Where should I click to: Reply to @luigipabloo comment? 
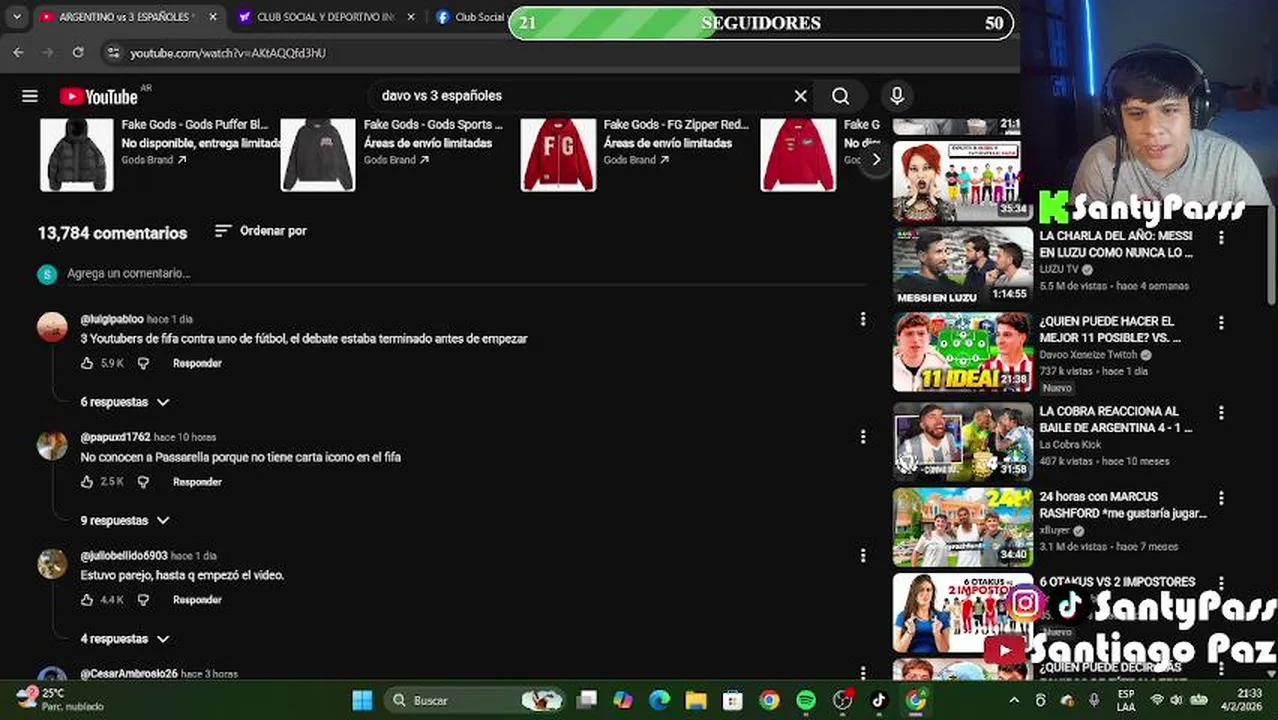[x=197, y=363]
